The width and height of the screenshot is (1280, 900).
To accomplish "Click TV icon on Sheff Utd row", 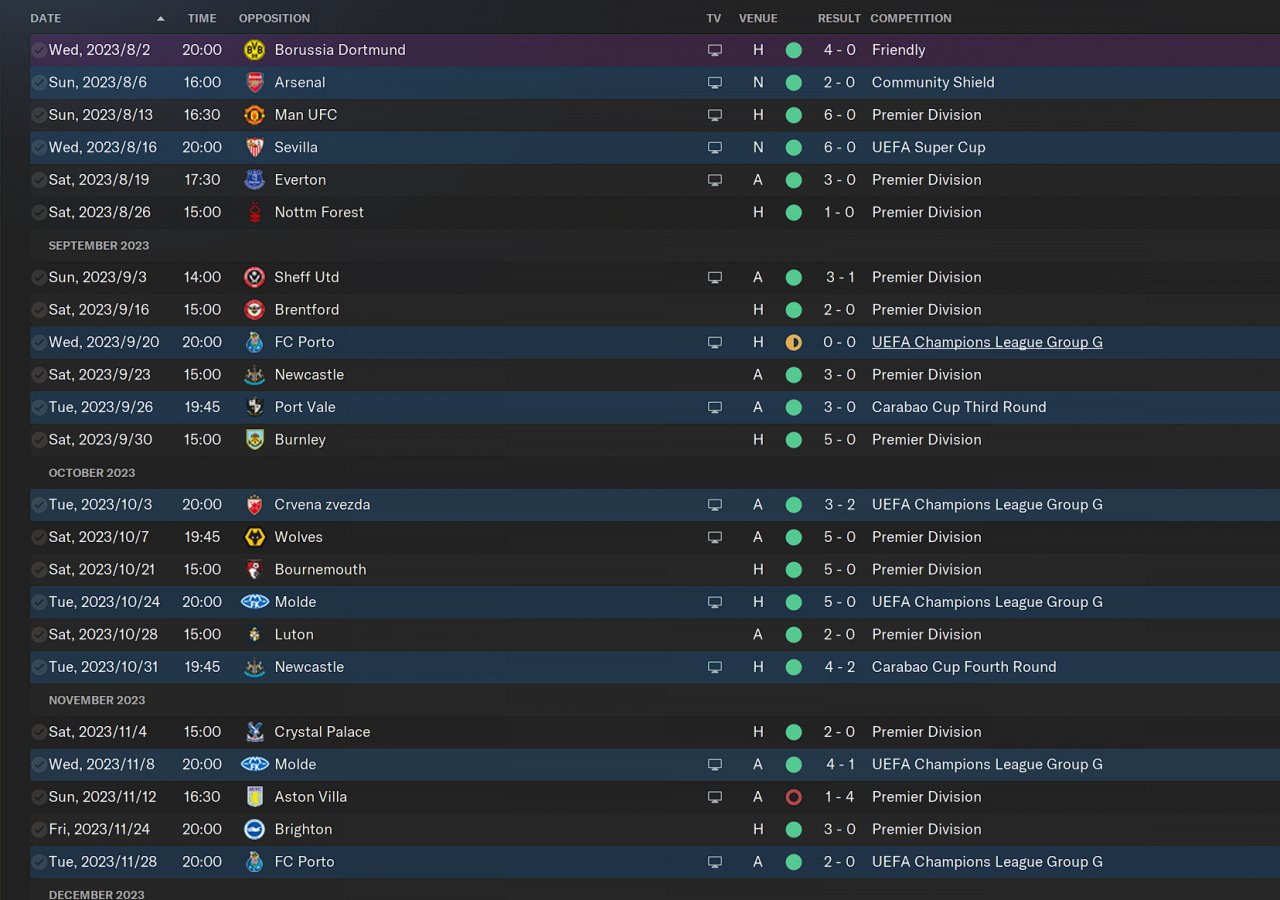I will [x=714, y=277].
